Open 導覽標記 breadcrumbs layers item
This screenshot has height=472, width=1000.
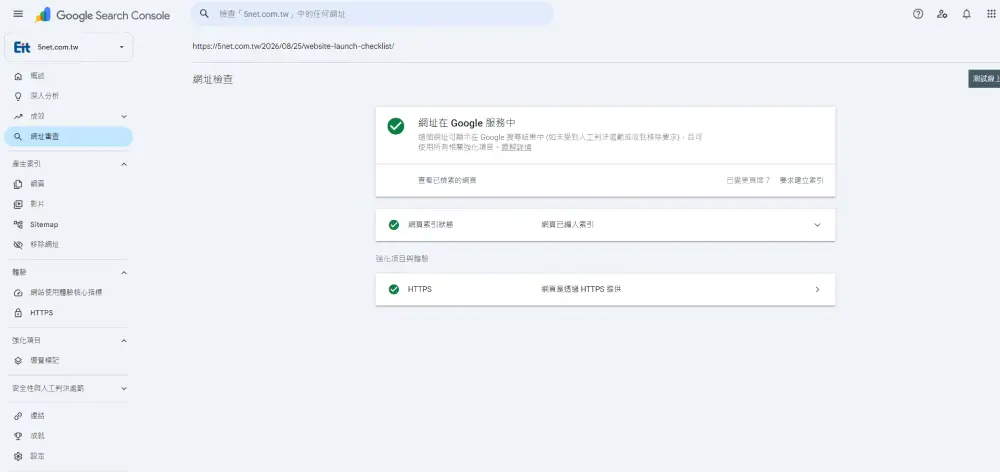(x=68, y=360)
